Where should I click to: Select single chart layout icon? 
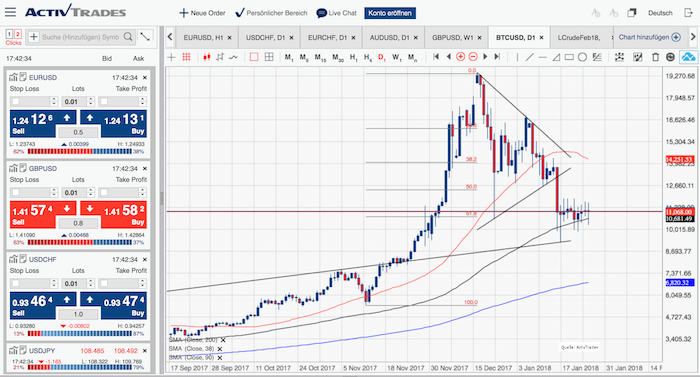click(x=254, y=57)
